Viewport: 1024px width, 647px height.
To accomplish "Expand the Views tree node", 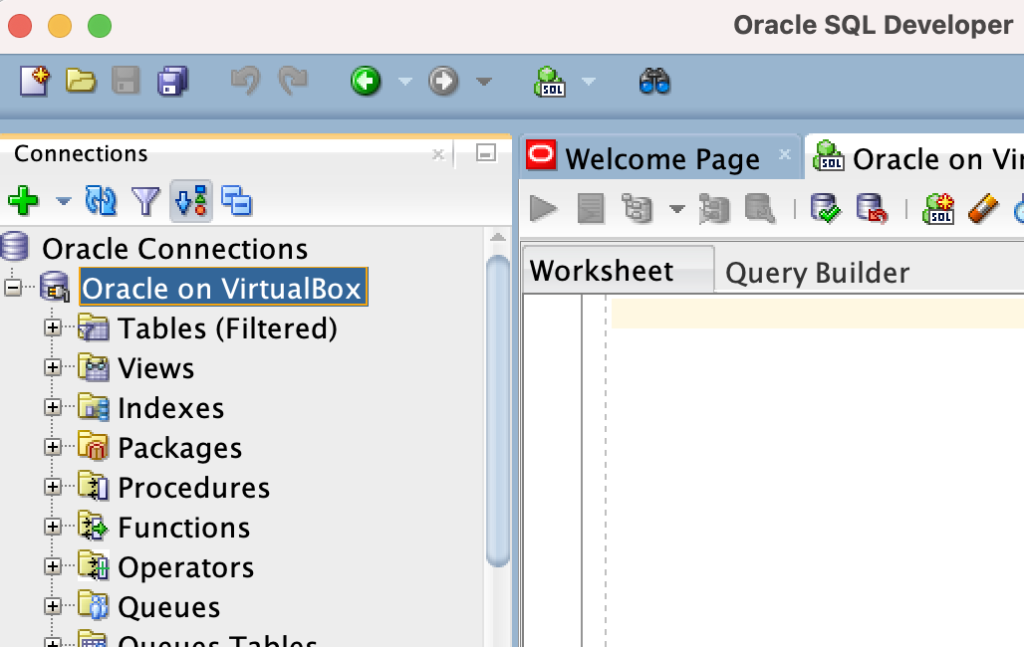I will pyautogui.click(x=54, y=368).
